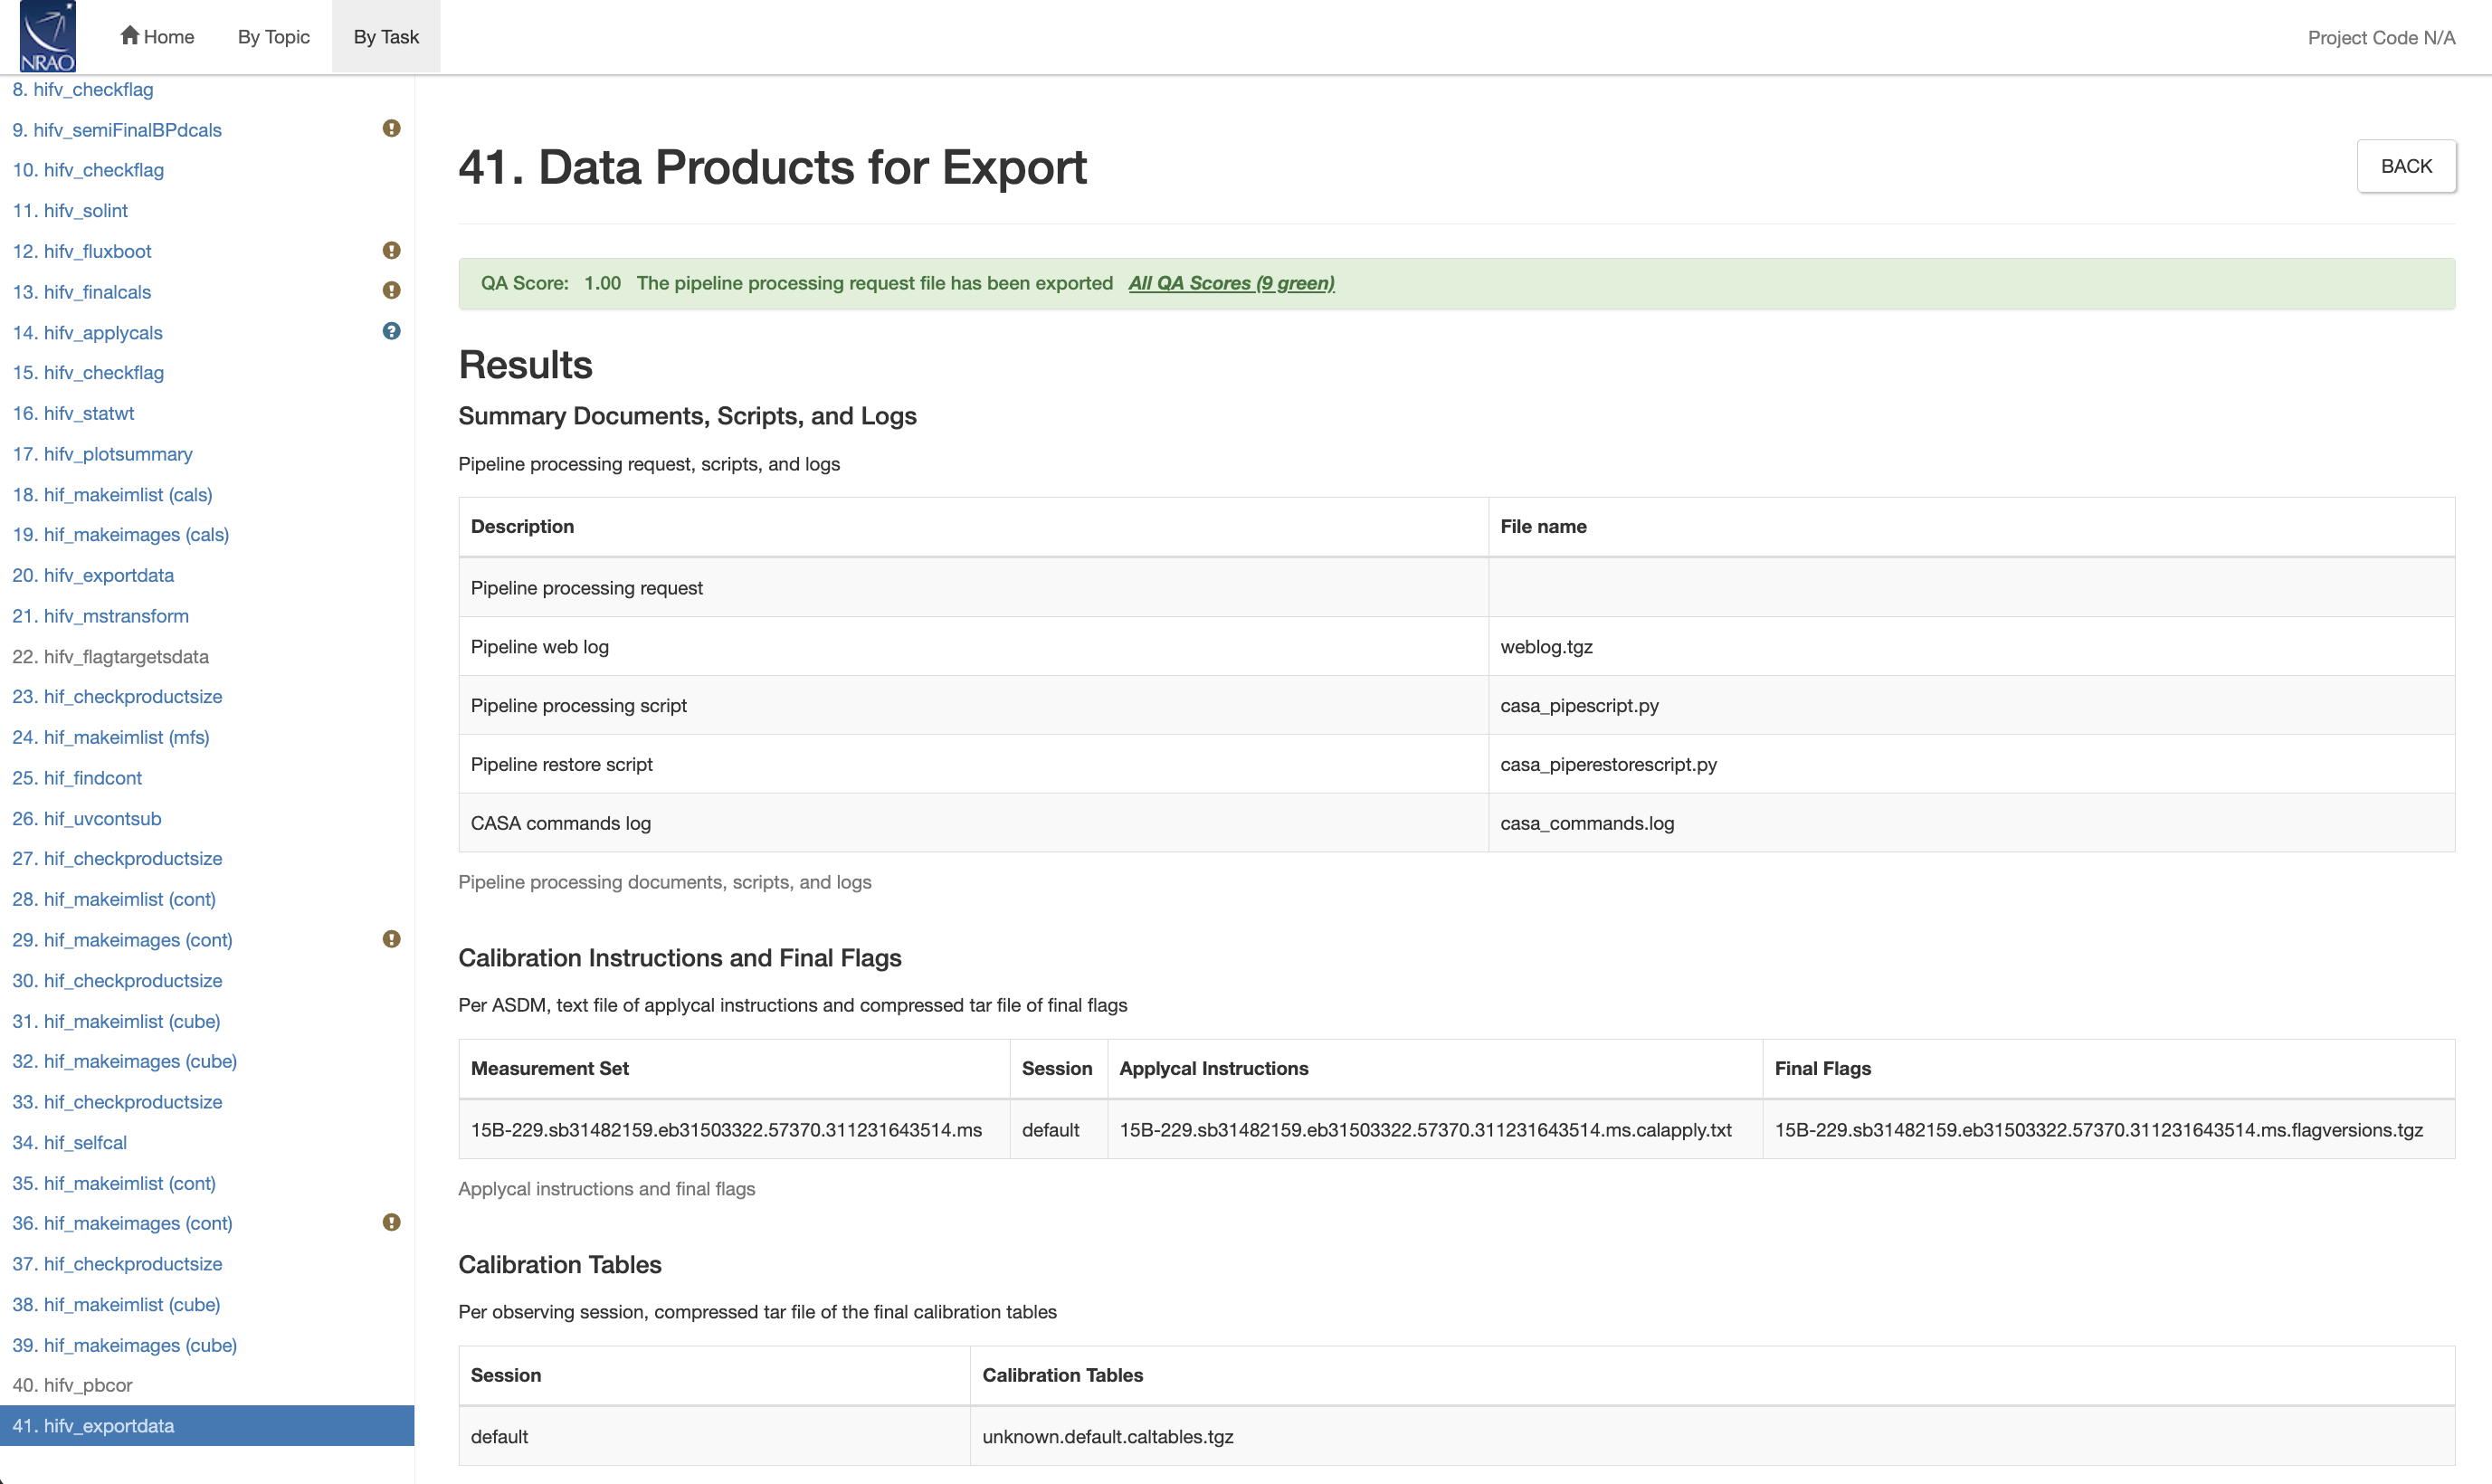
Task: Click QA Score 1.00 value
Action: click(x=602, y=283)
